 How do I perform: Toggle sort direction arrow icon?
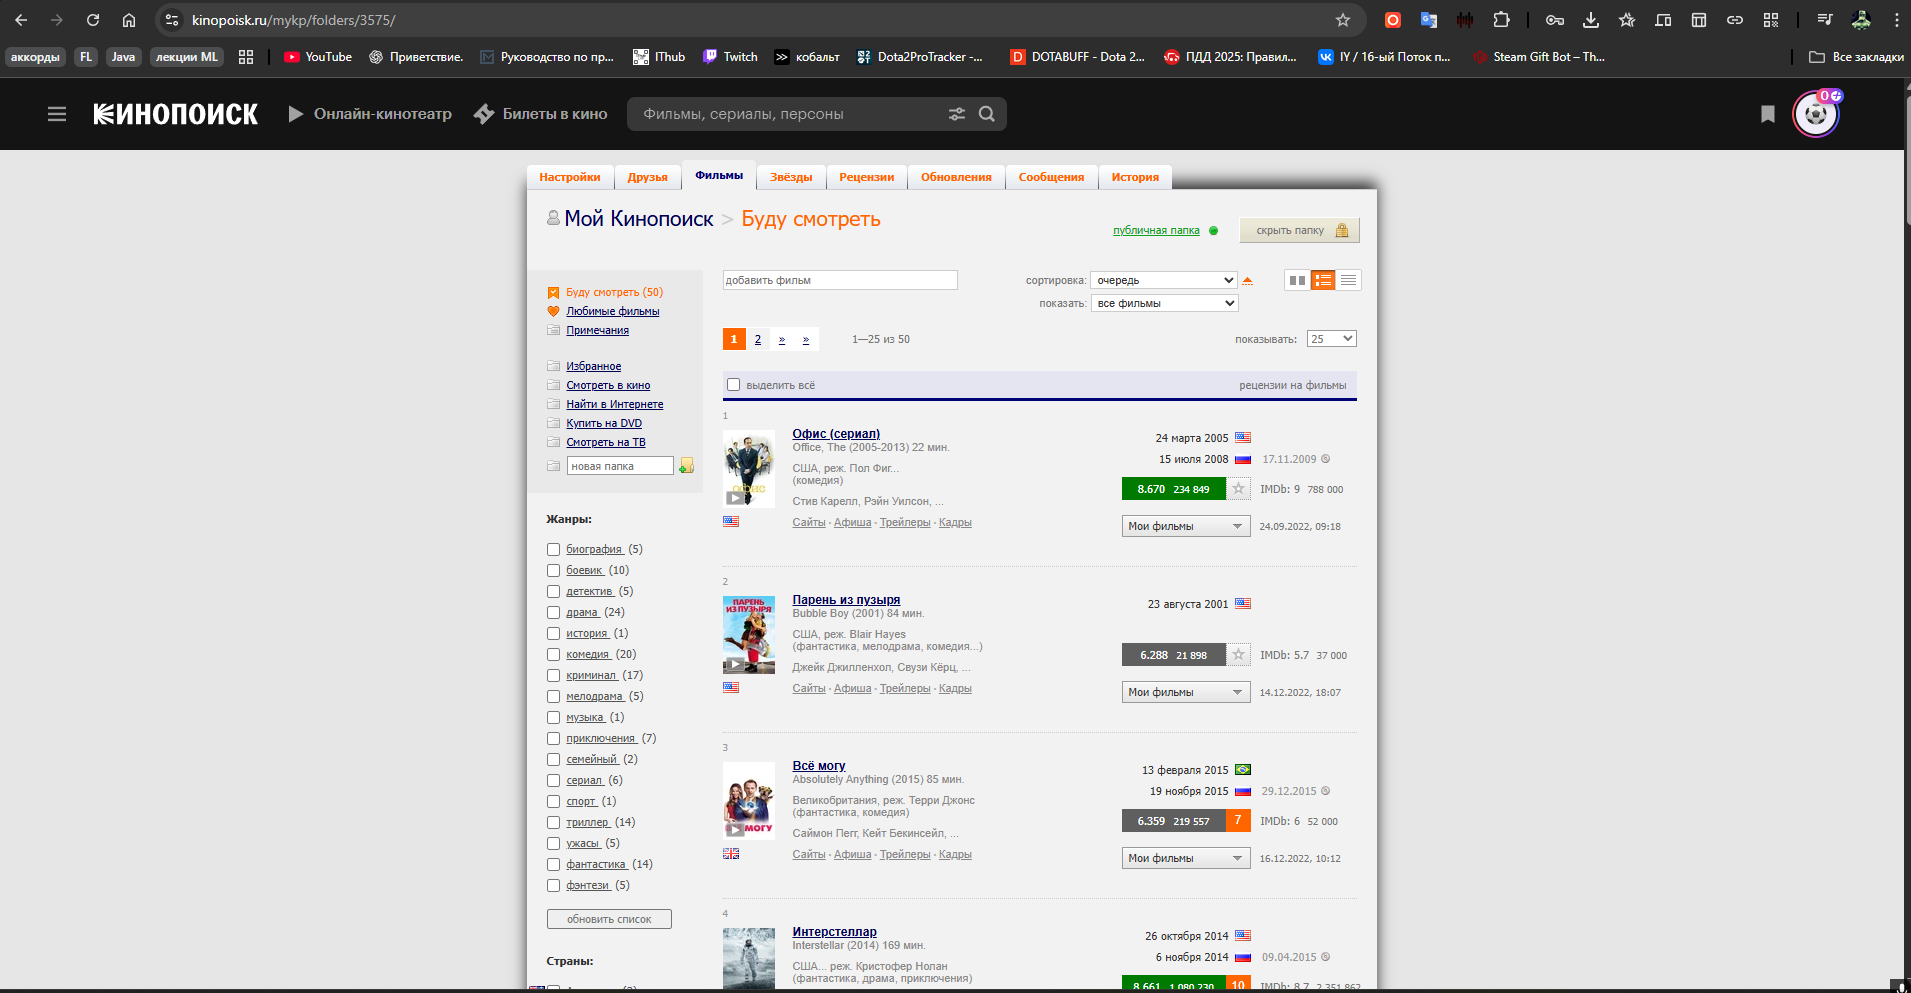[1247, 280]
